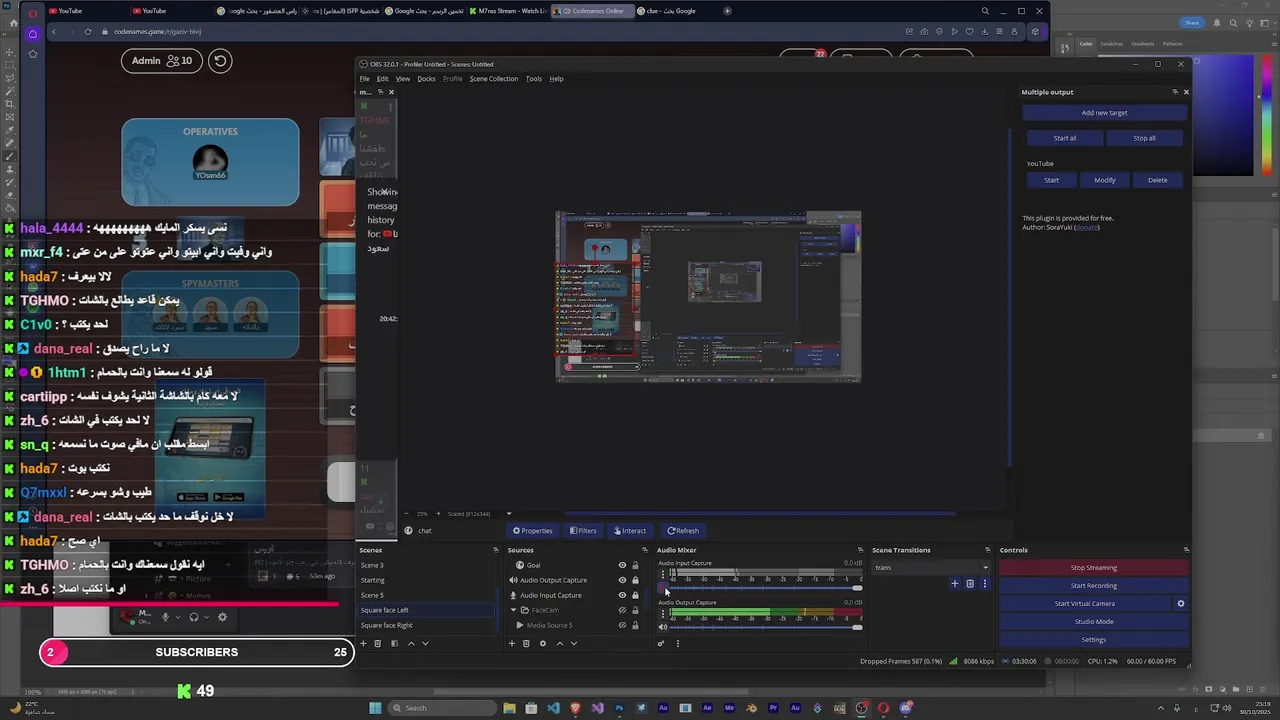Open Virtual Camera settings gear
The width and height of the screenshot is (1280, 720).
point(1180,604)
